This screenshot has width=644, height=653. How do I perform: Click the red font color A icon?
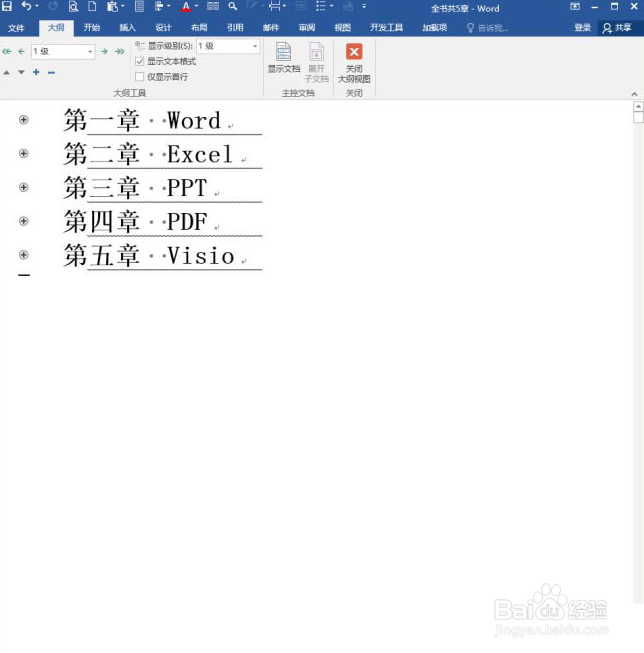pos(186,7)
